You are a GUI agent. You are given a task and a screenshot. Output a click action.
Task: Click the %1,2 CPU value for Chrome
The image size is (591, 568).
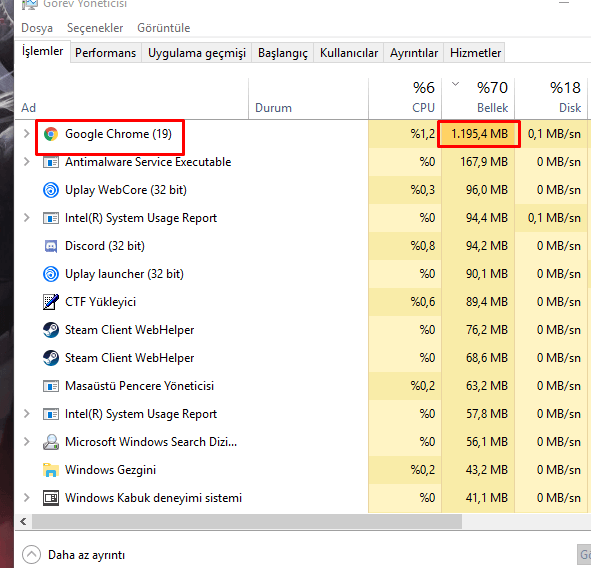point(423,134)
